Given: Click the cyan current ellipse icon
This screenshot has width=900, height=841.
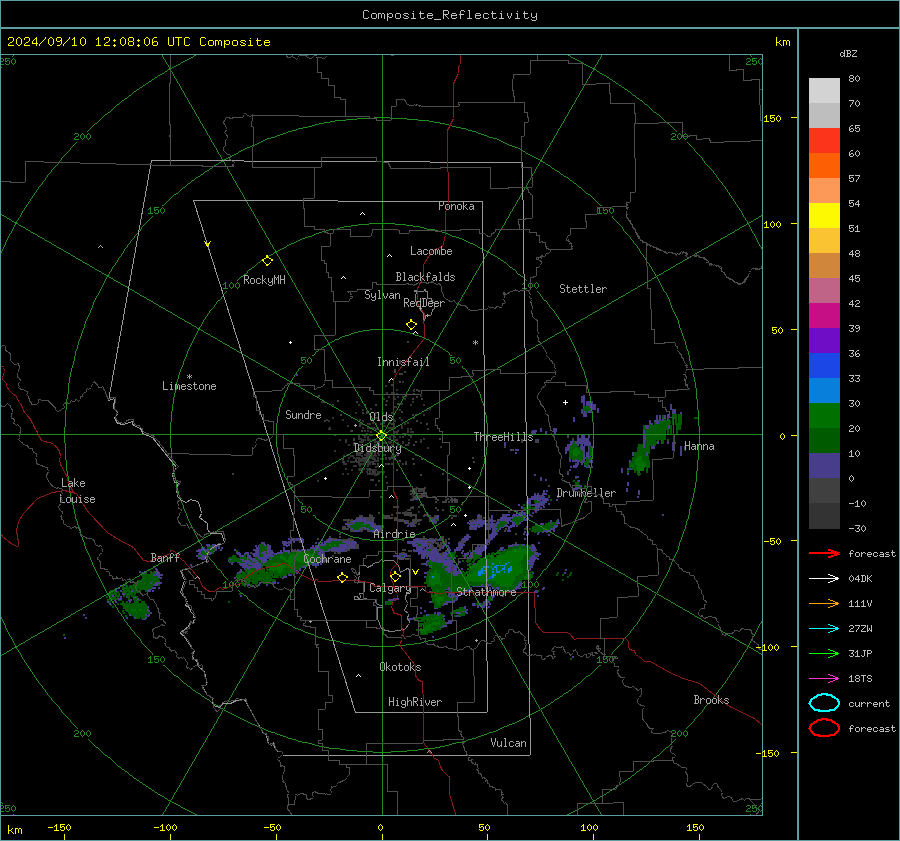Looking at the screenshot, I should 824,703.
